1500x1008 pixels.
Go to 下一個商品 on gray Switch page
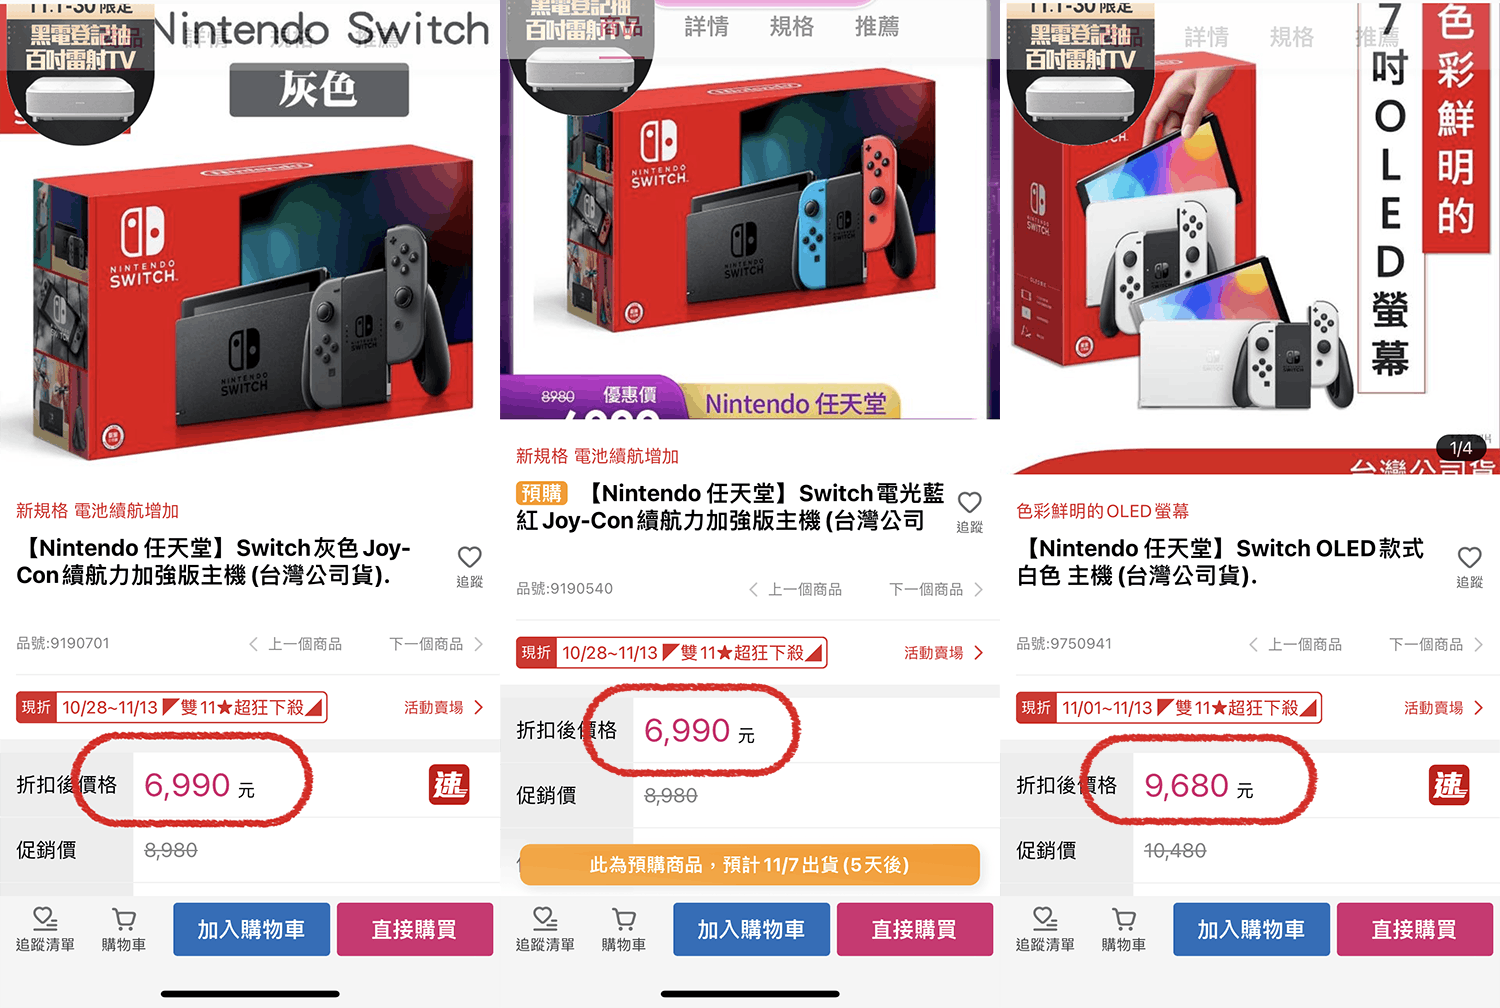[x=436, y=644]
